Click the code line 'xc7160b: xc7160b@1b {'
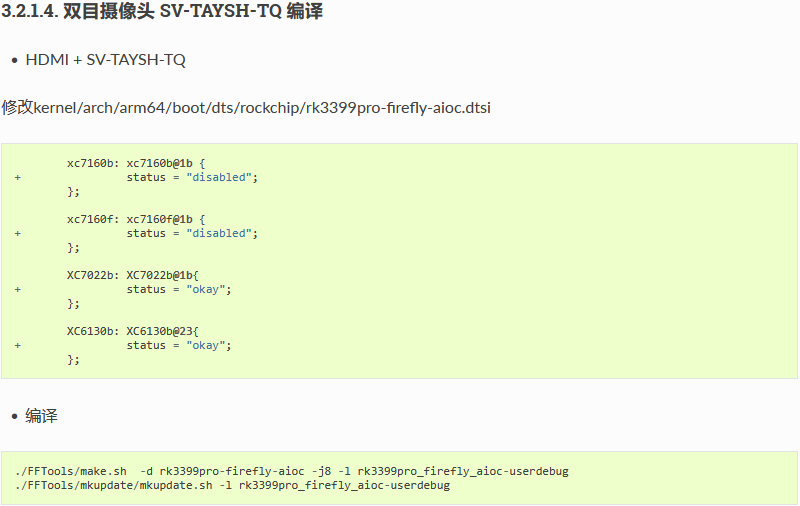This screenshot has height=506, width=800. point(136,163)
